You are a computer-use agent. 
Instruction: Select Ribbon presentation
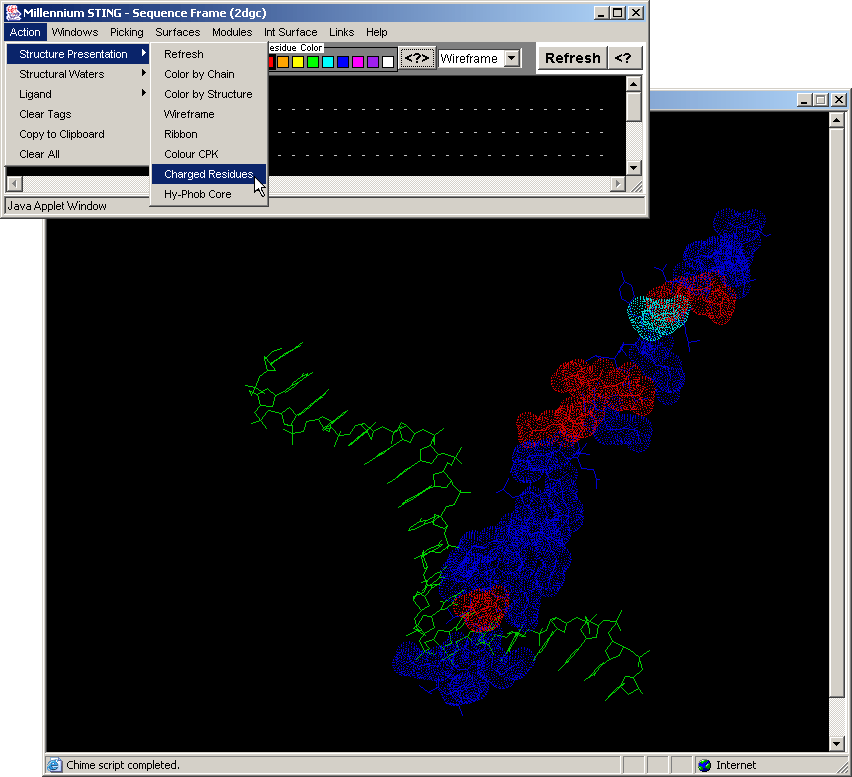point(209,134)
